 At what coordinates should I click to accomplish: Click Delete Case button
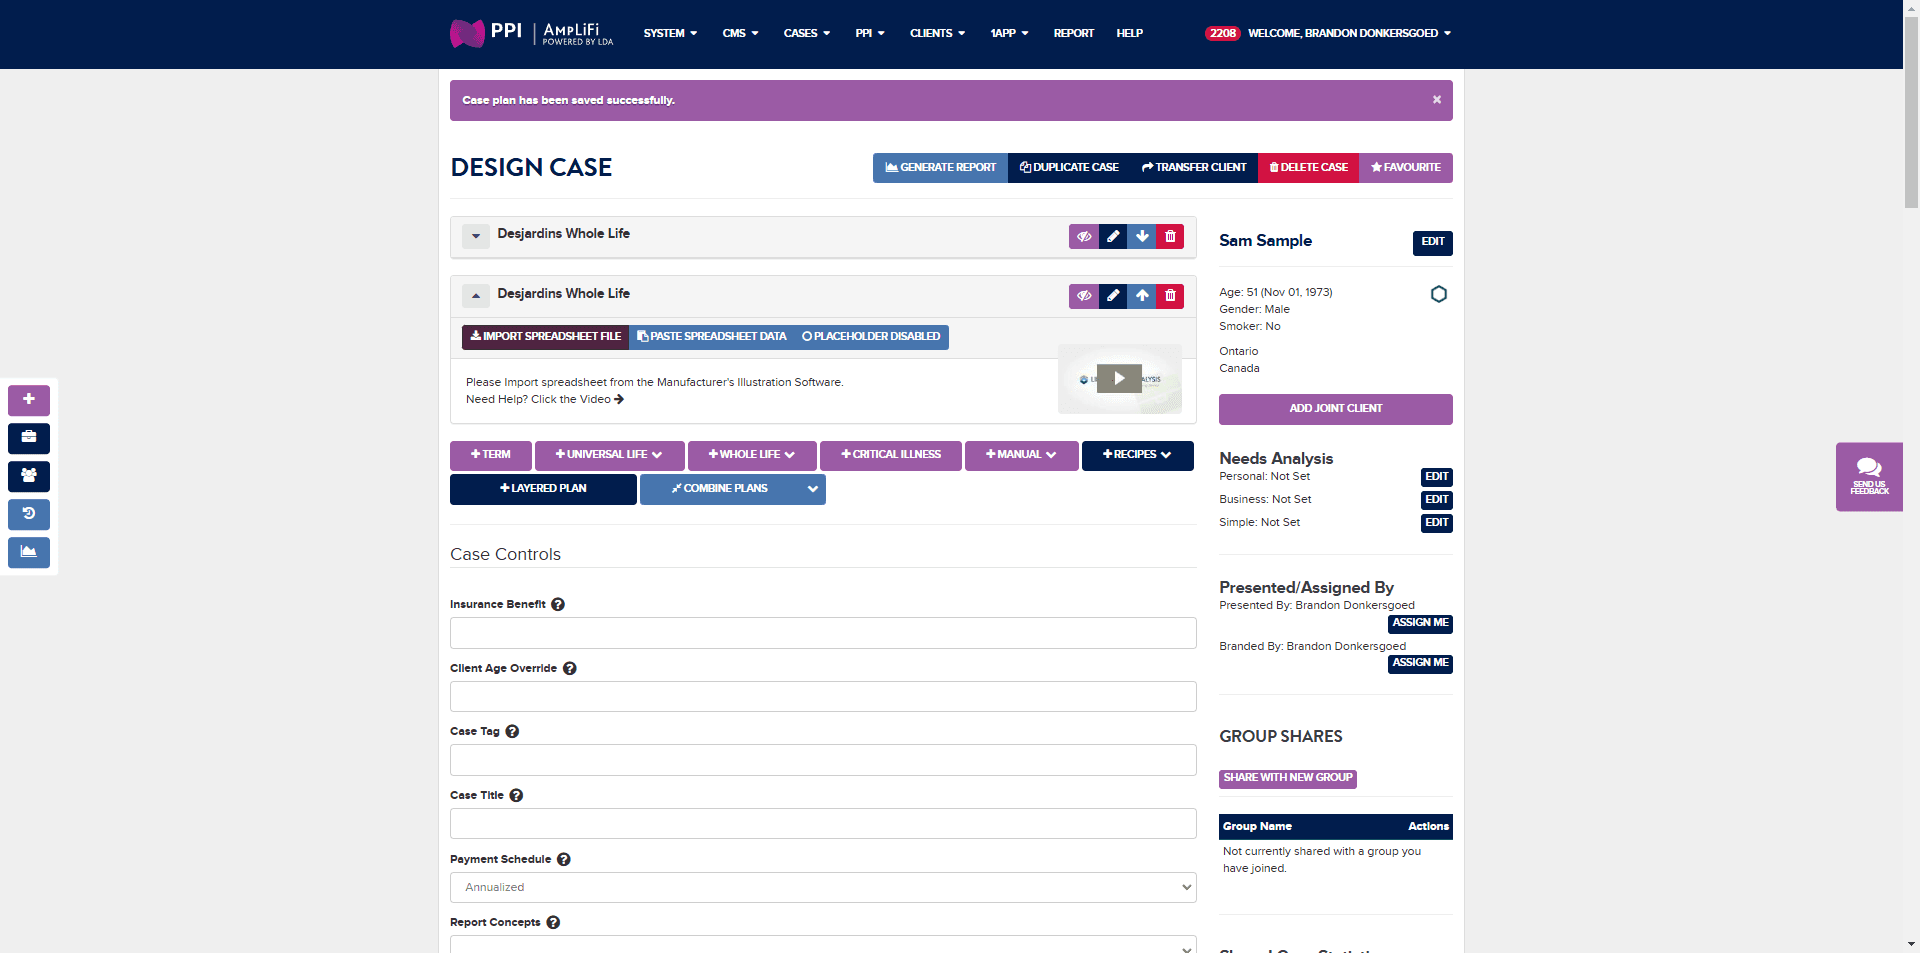[1308, 168]
